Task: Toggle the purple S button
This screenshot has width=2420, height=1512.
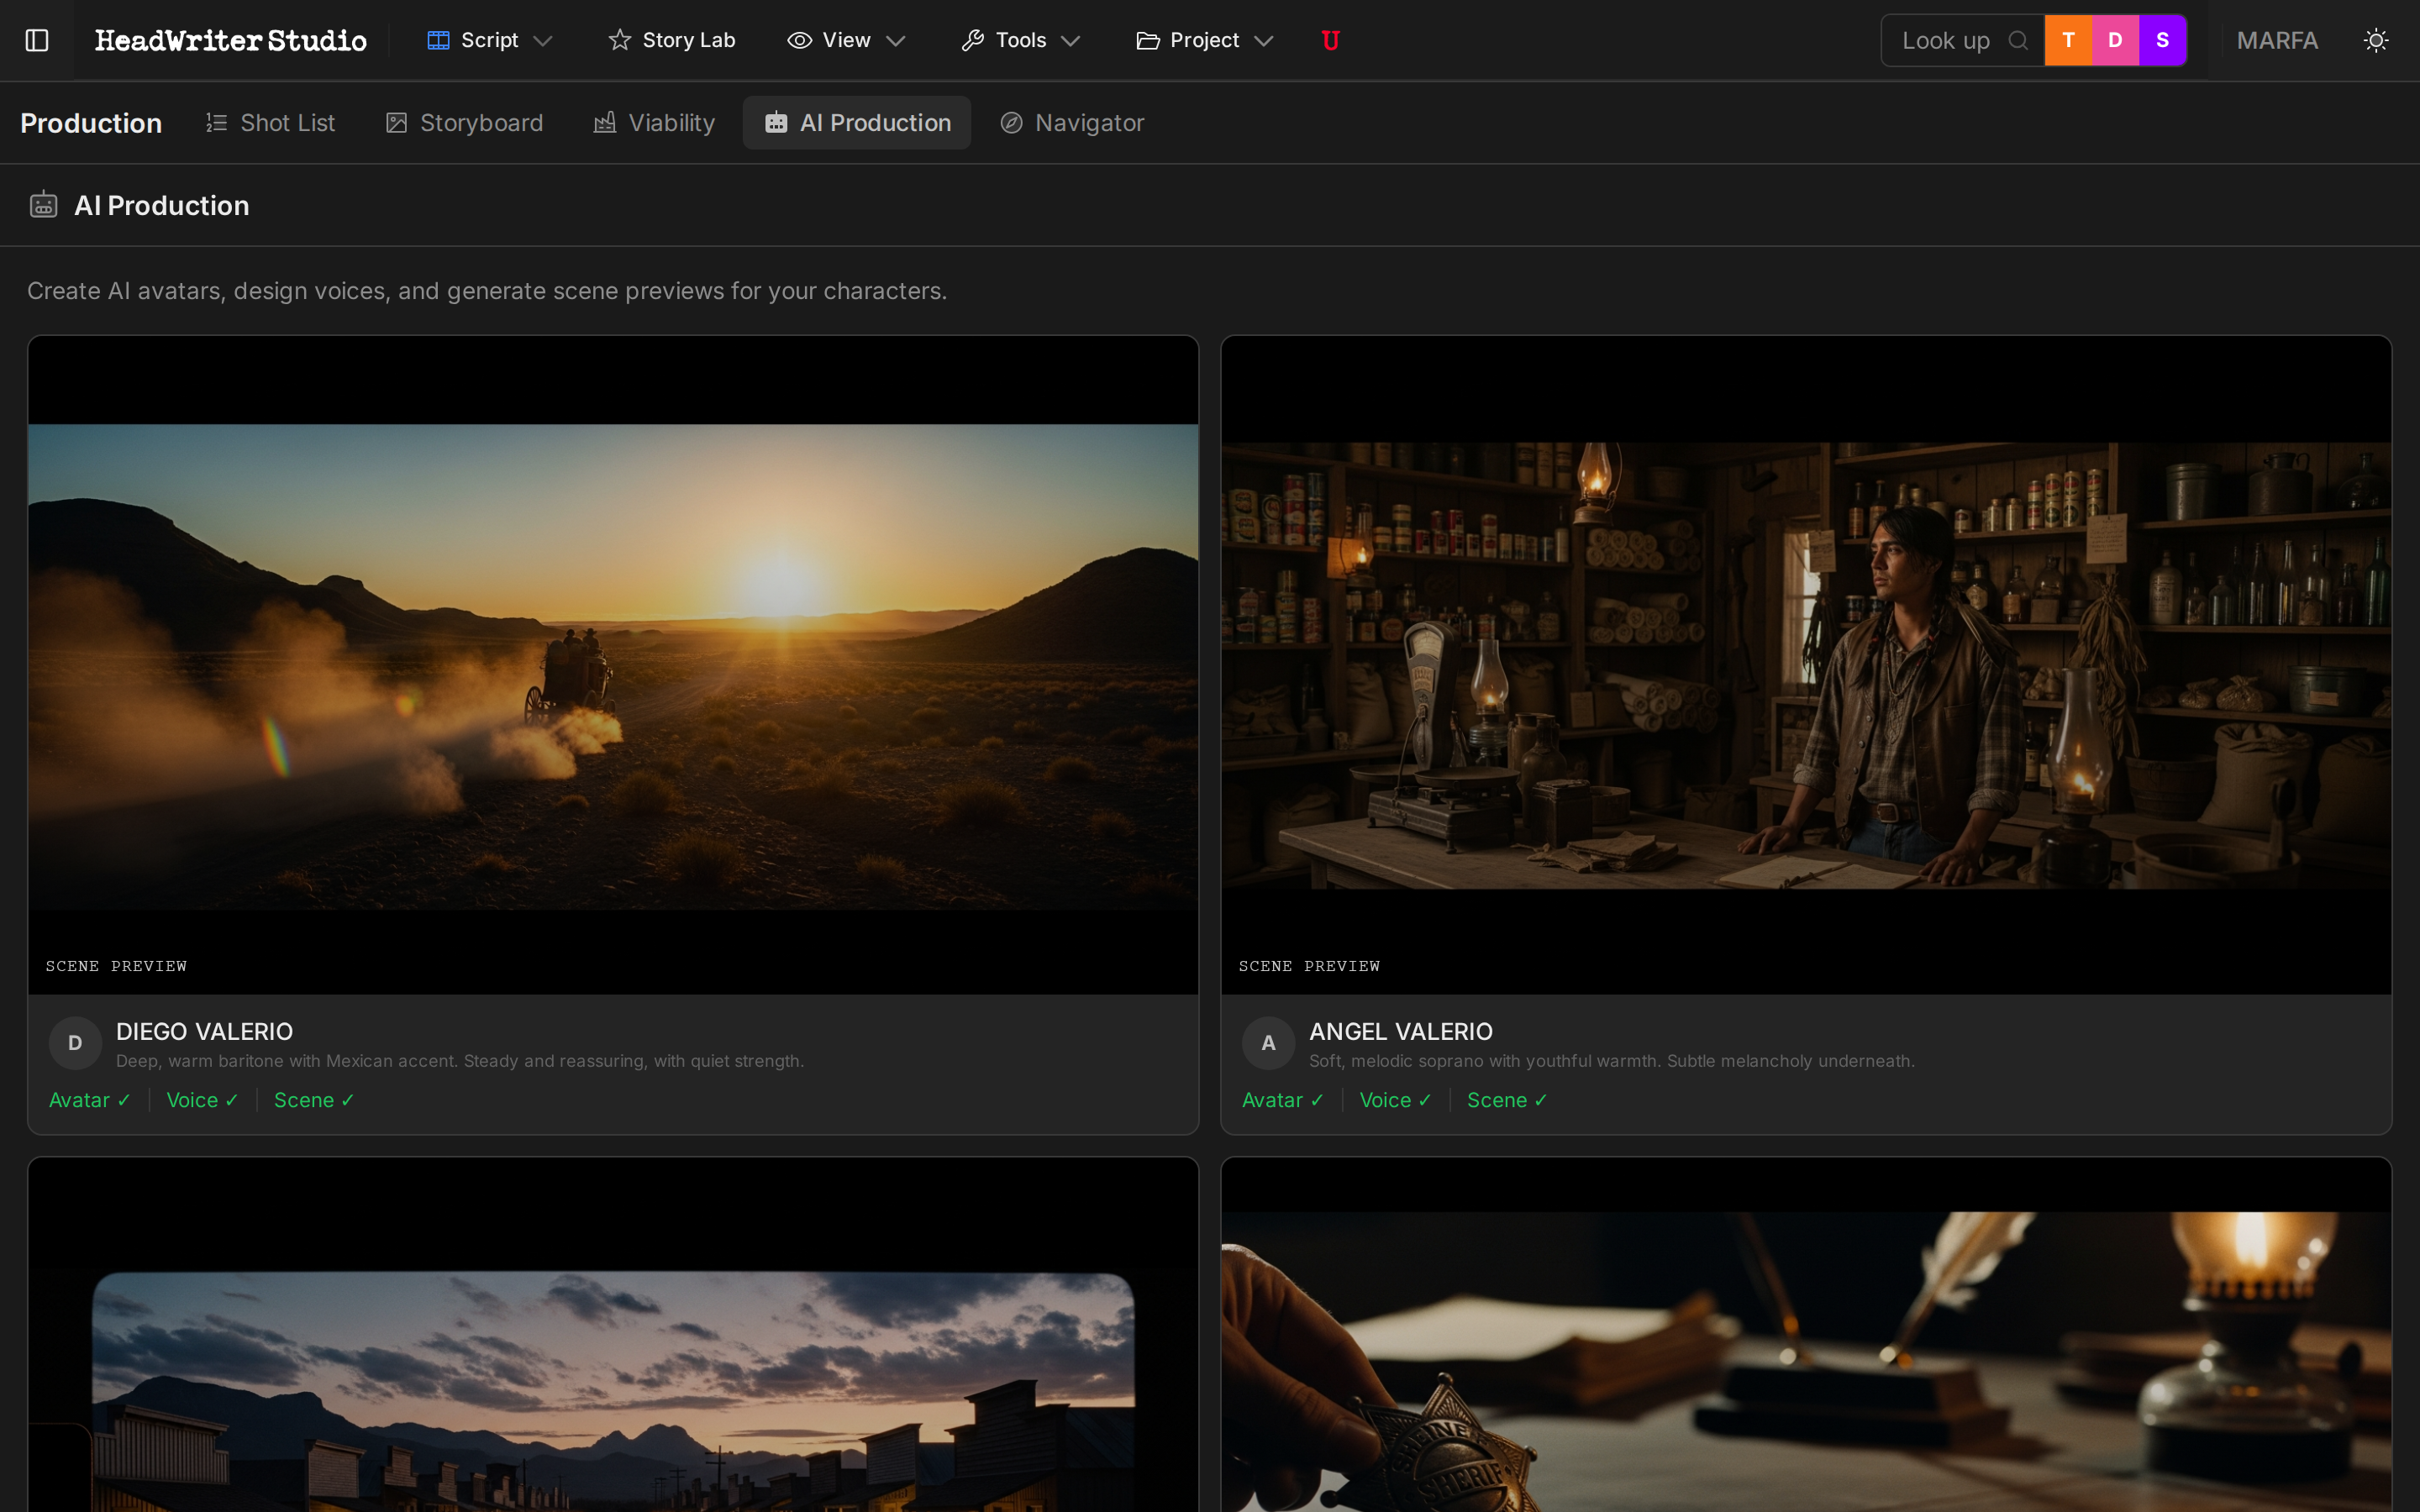Action: 2161,40
